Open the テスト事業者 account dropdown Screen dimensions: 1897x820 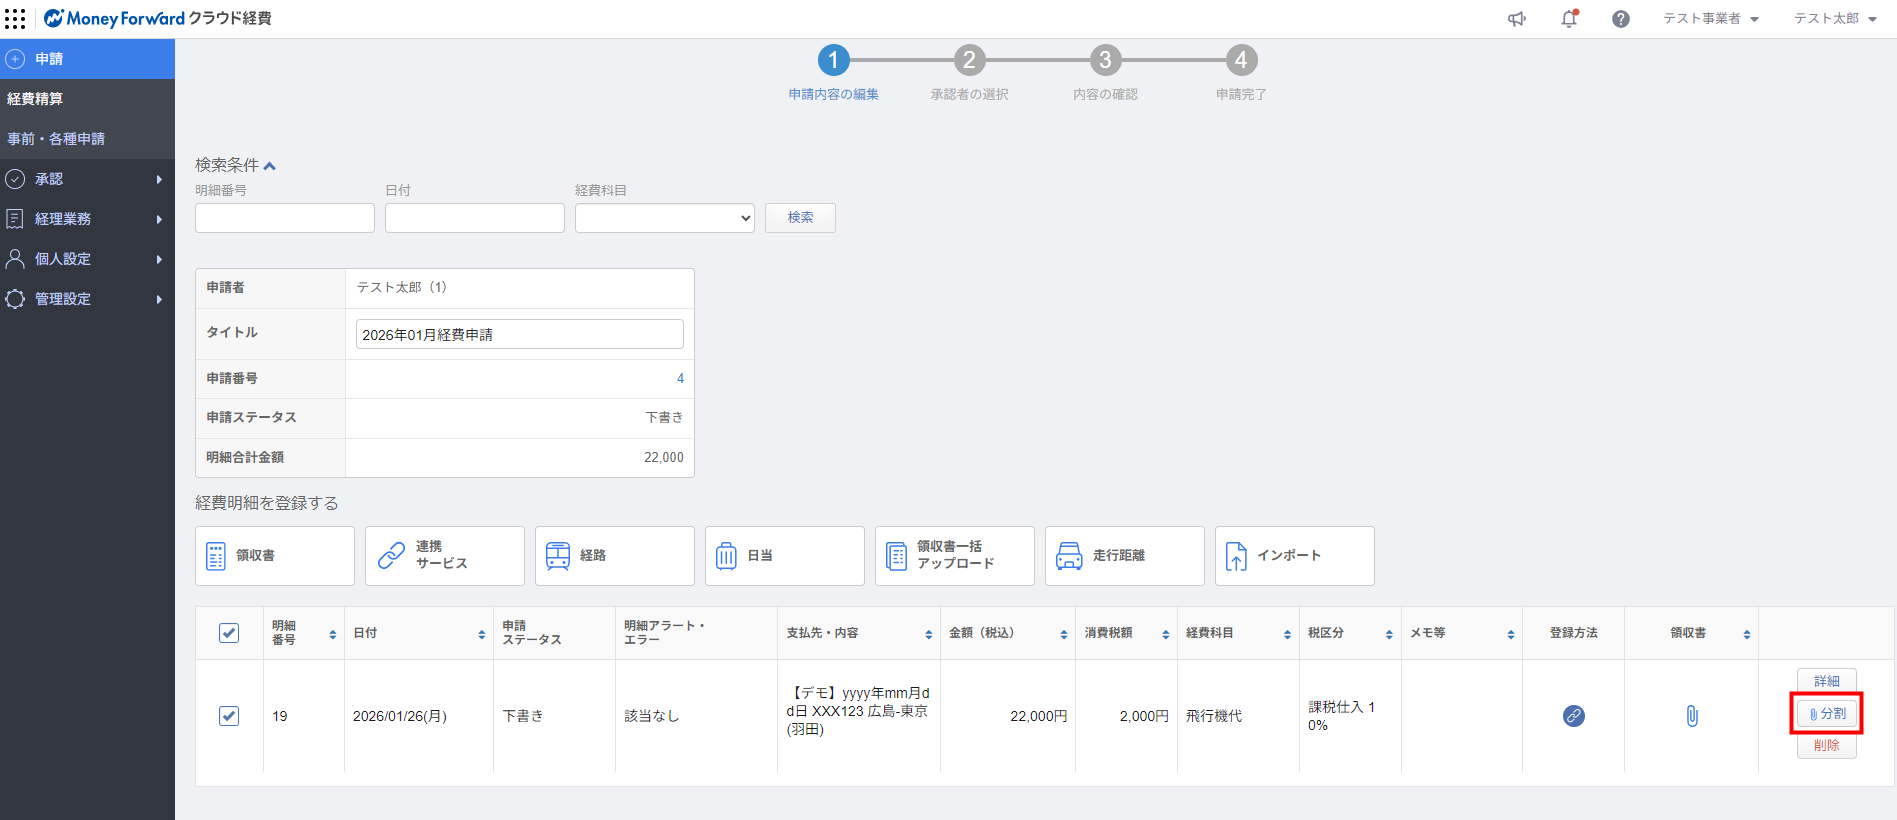coord(1710,19)
